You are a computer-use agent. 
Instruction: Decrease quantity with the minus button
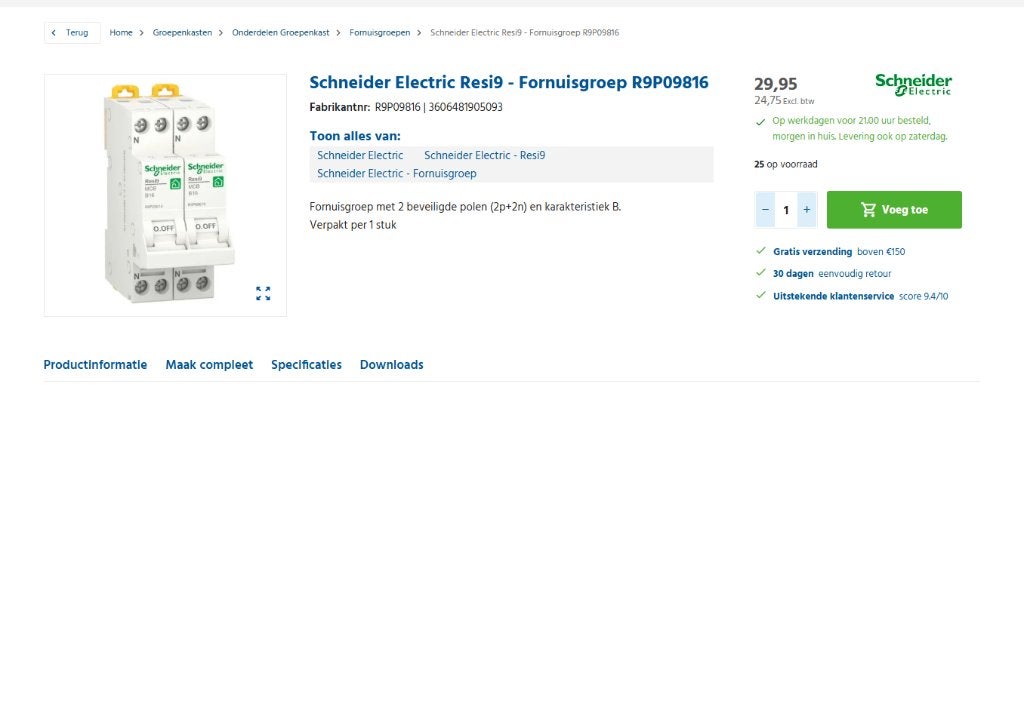tap(765, 210)
